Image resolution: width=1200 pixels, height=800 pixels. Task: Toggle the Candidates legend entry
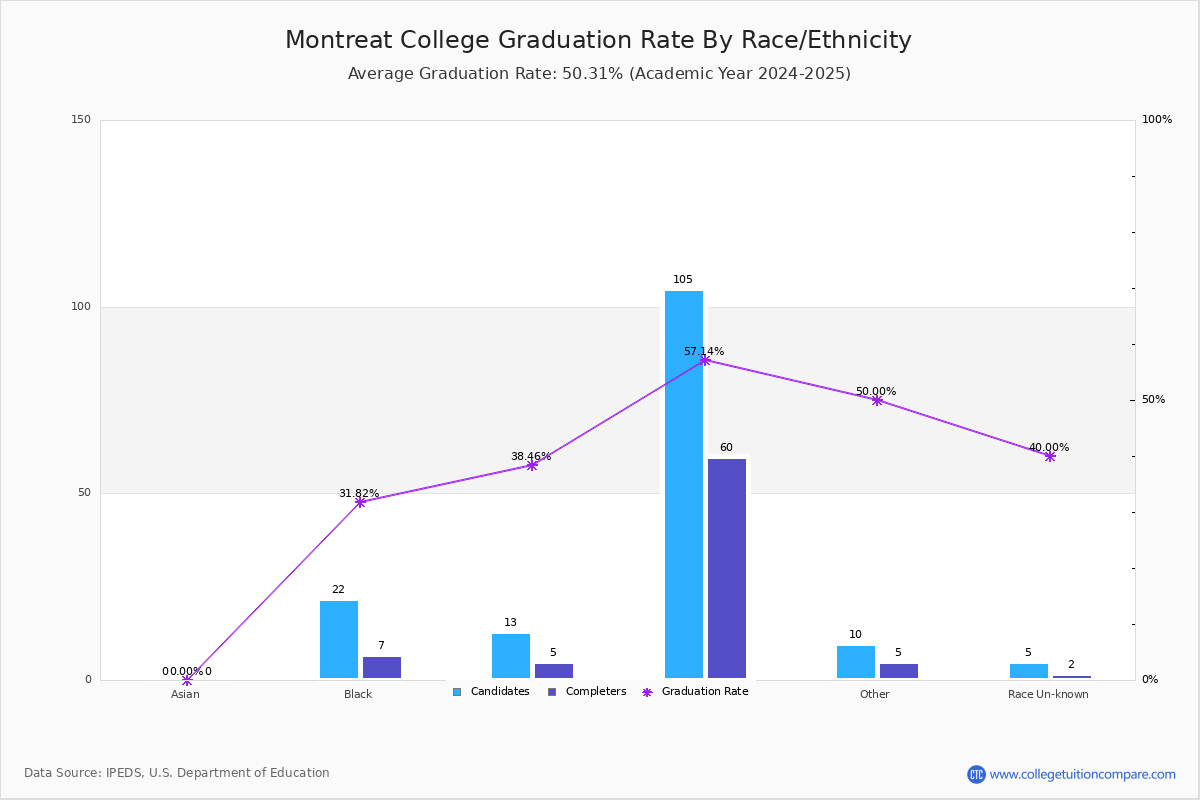coord(491,692)
